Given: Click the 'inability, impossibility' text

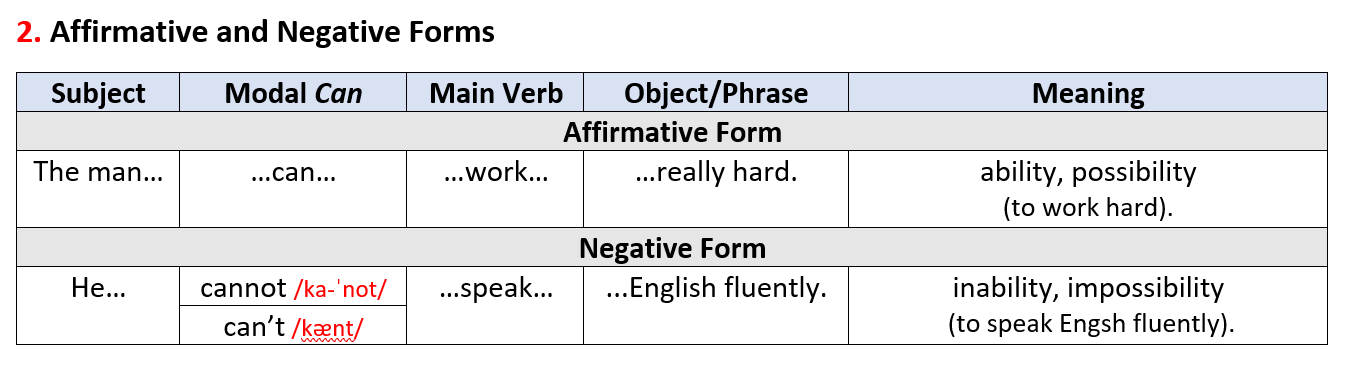Looking at the screenshot, I should tap(1088, 289).
